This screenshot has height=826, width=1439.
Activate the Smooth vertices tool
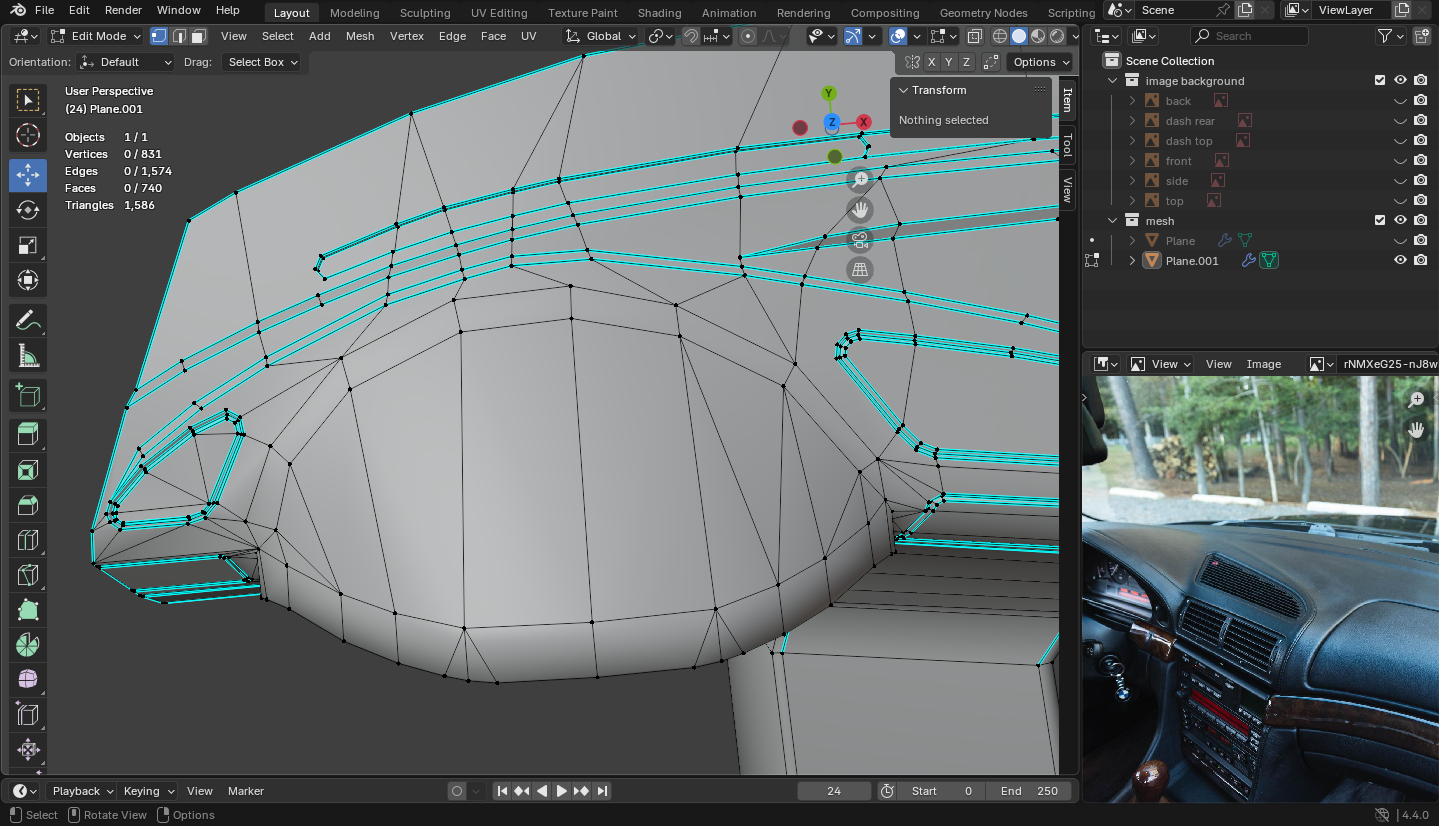click(x=28, y=680)
